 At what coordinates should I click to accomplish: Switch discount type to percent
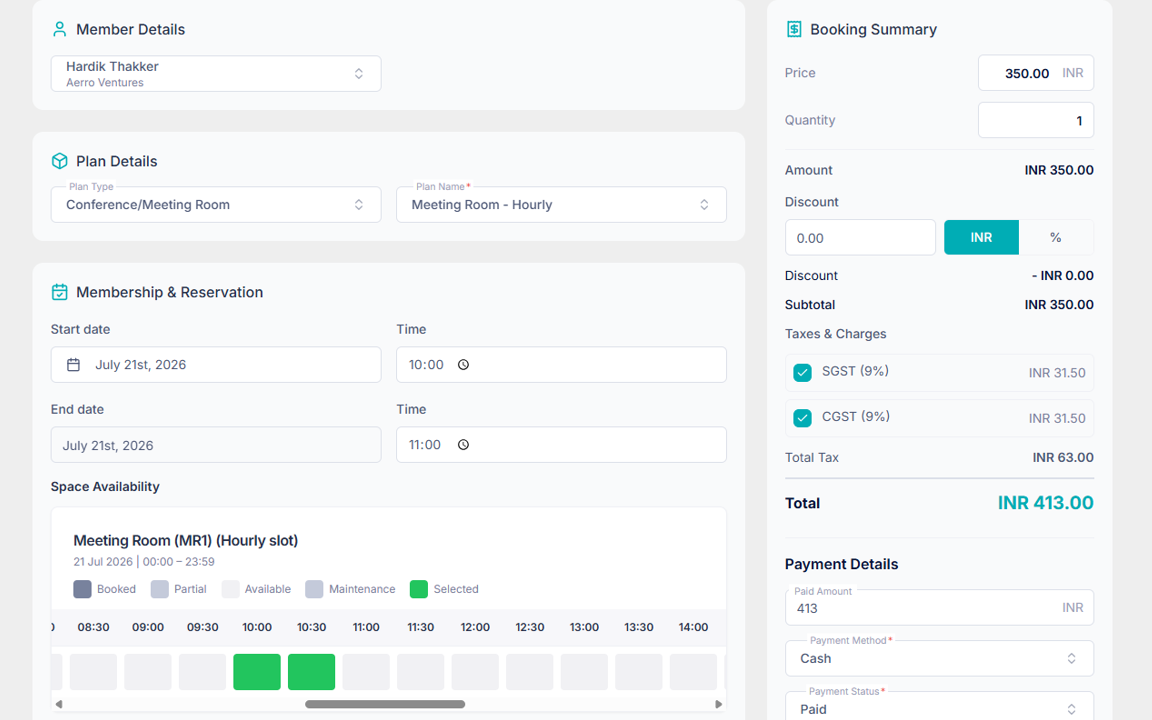pyautogui.click(x=1056, y=237)
